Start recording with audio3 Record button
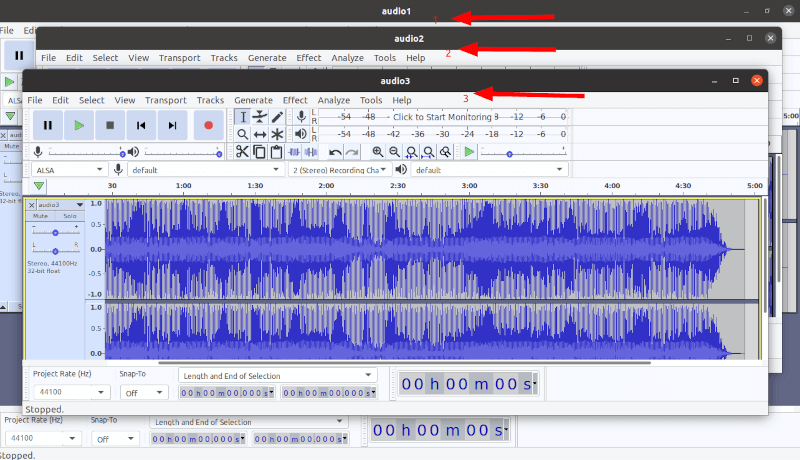Image resolution: width=800 pixels, height=460 pixels. pos(208,125)
